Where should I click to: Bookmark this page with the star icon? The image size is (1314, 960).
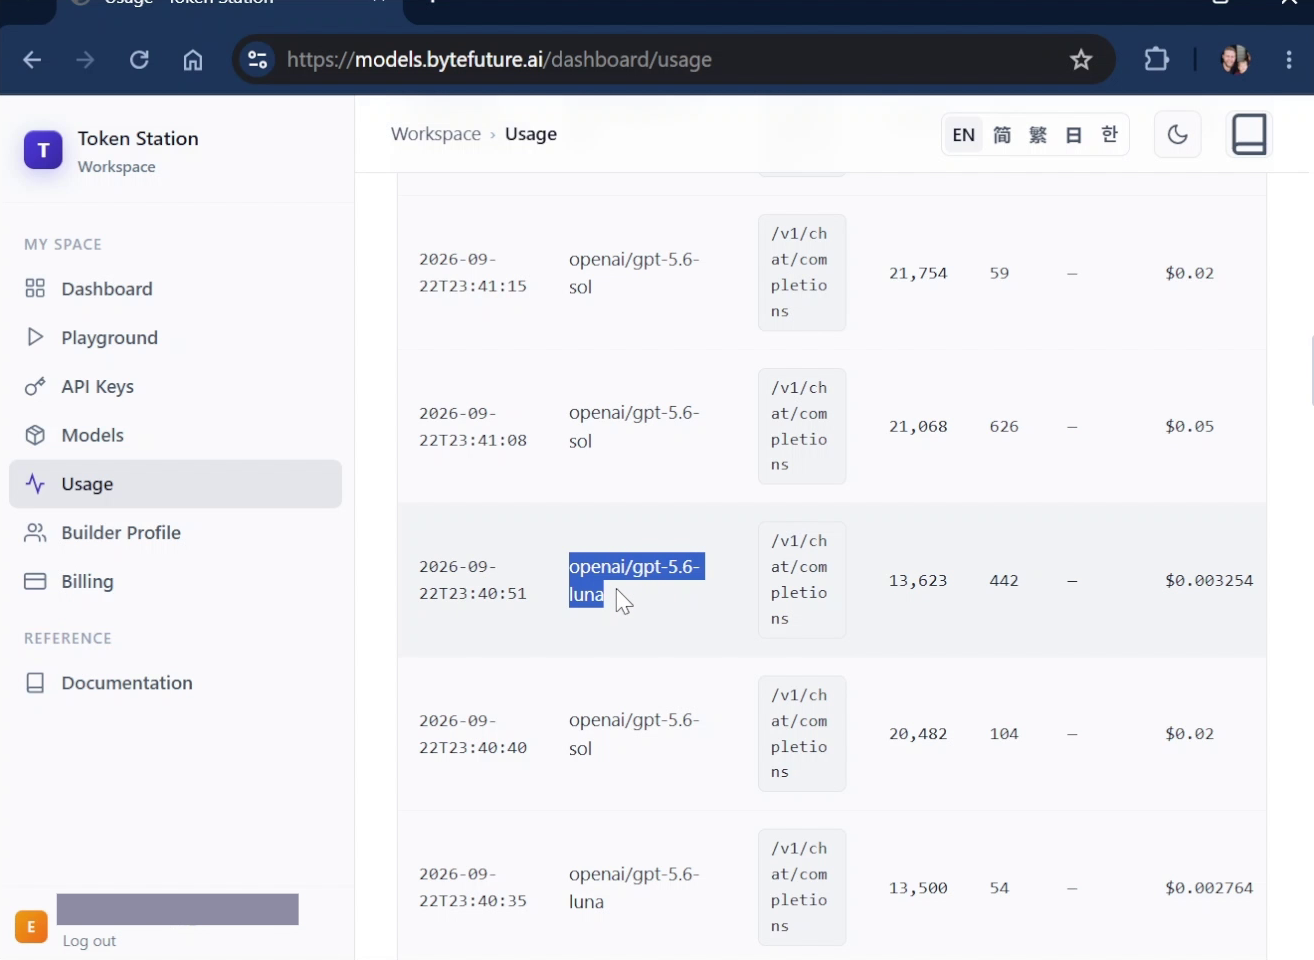point(1081,60)
